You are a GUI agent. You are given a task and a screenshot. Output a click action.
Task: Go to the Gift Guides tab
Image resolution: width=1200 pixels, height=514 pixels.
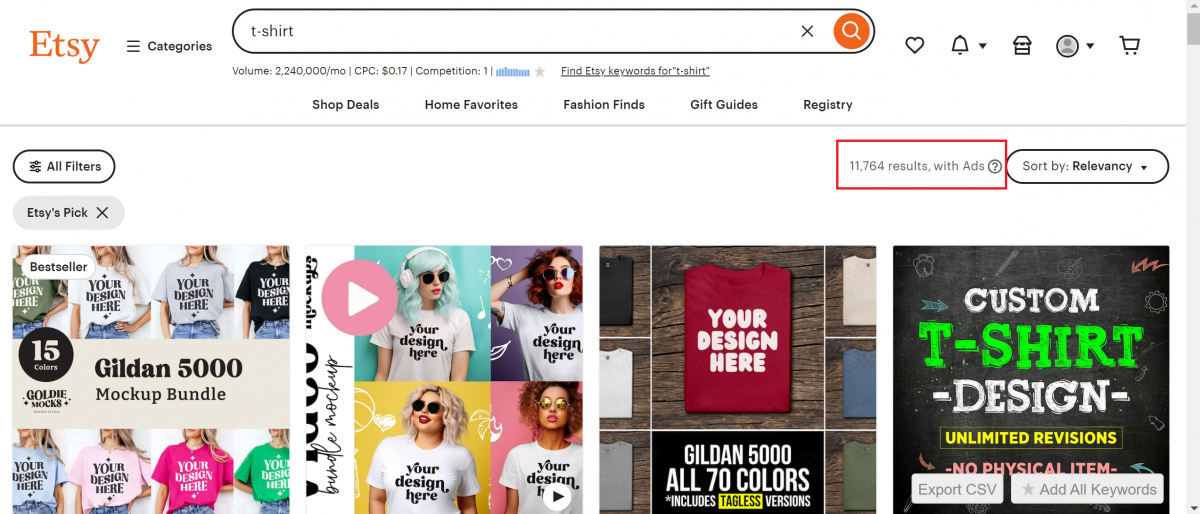tap(724, 104)
